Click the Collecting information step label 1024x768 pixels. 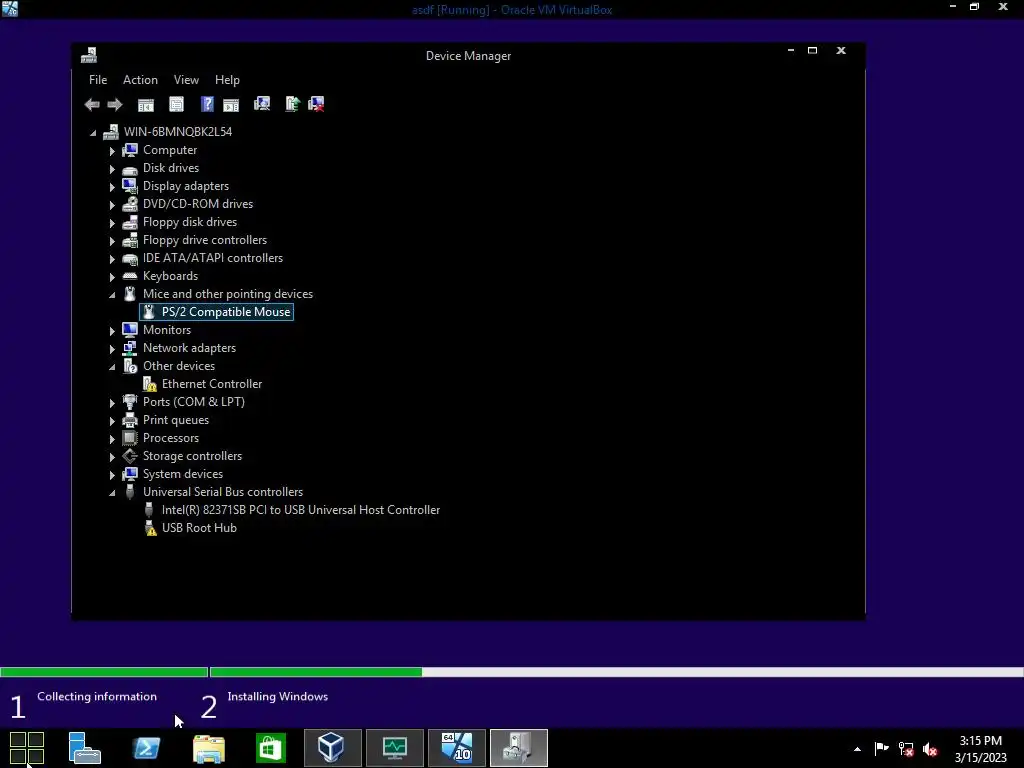pos(97,697)
